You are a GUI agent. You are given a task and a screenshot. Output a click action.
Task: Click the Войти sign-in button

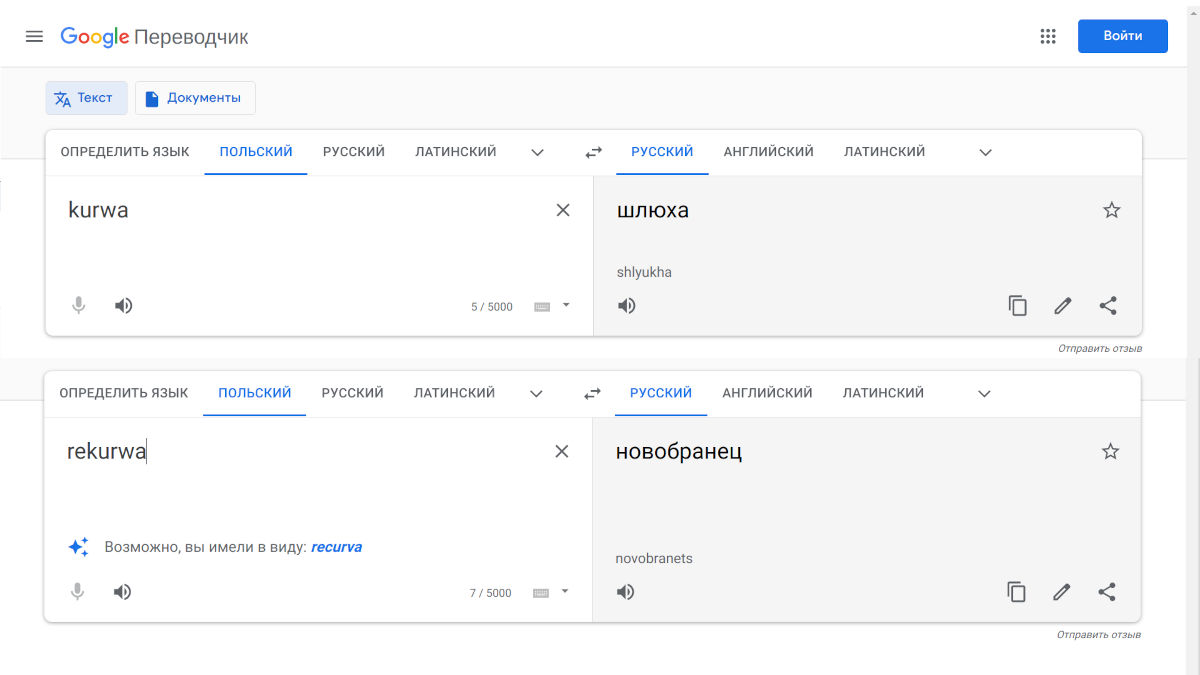[1122, 36]
